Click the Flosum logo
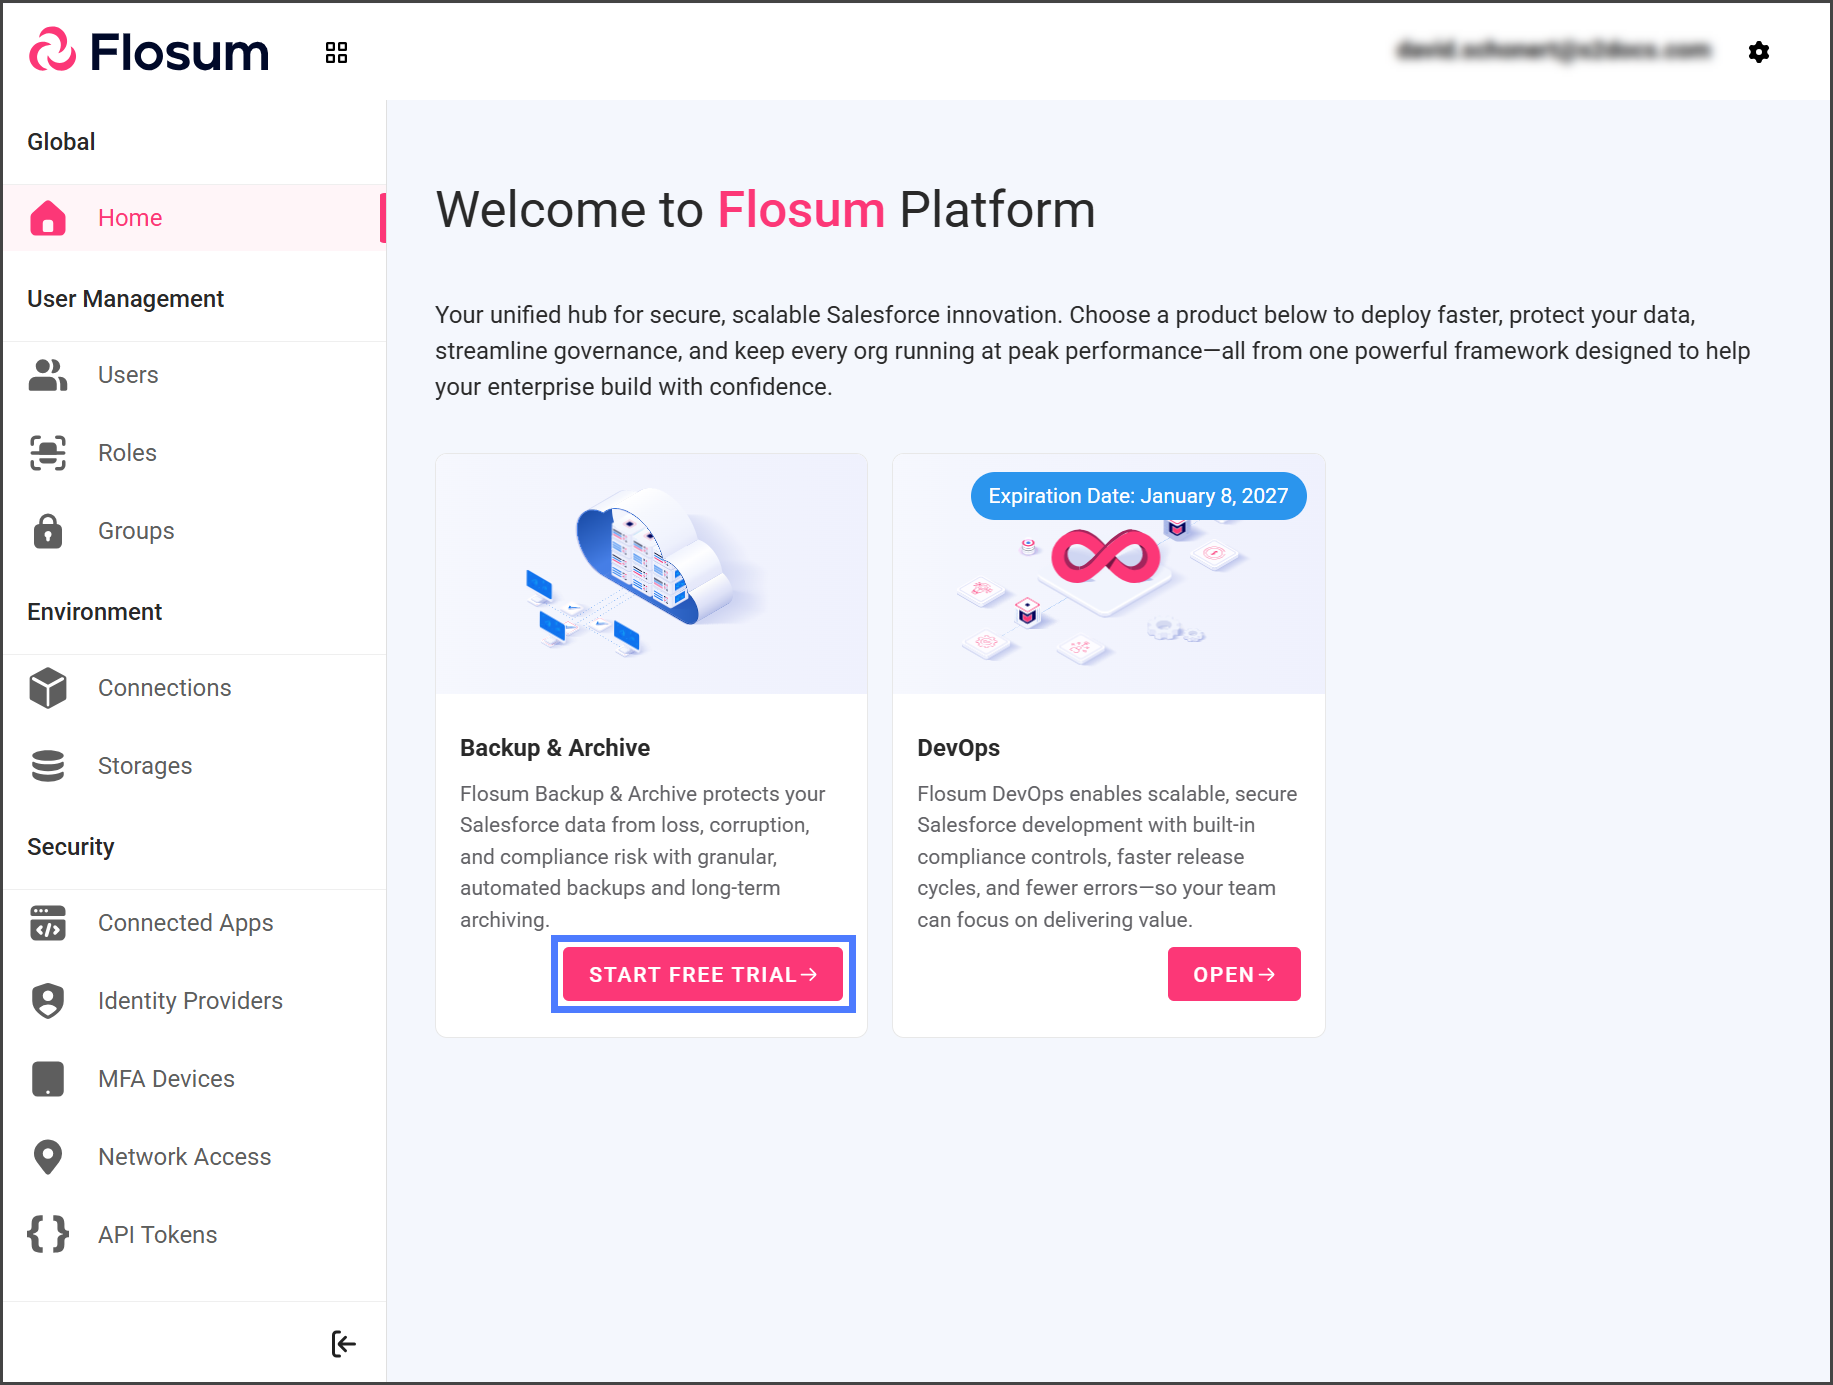The image size is (1833, 1385). coord(150,52)
